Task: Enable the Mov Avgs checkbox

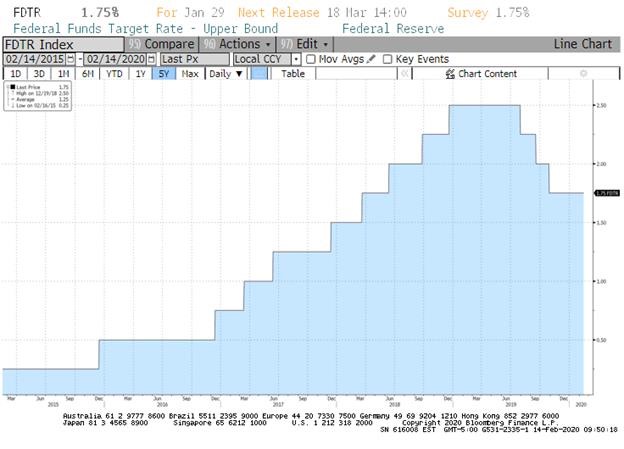Action: [x=311, y=59]
